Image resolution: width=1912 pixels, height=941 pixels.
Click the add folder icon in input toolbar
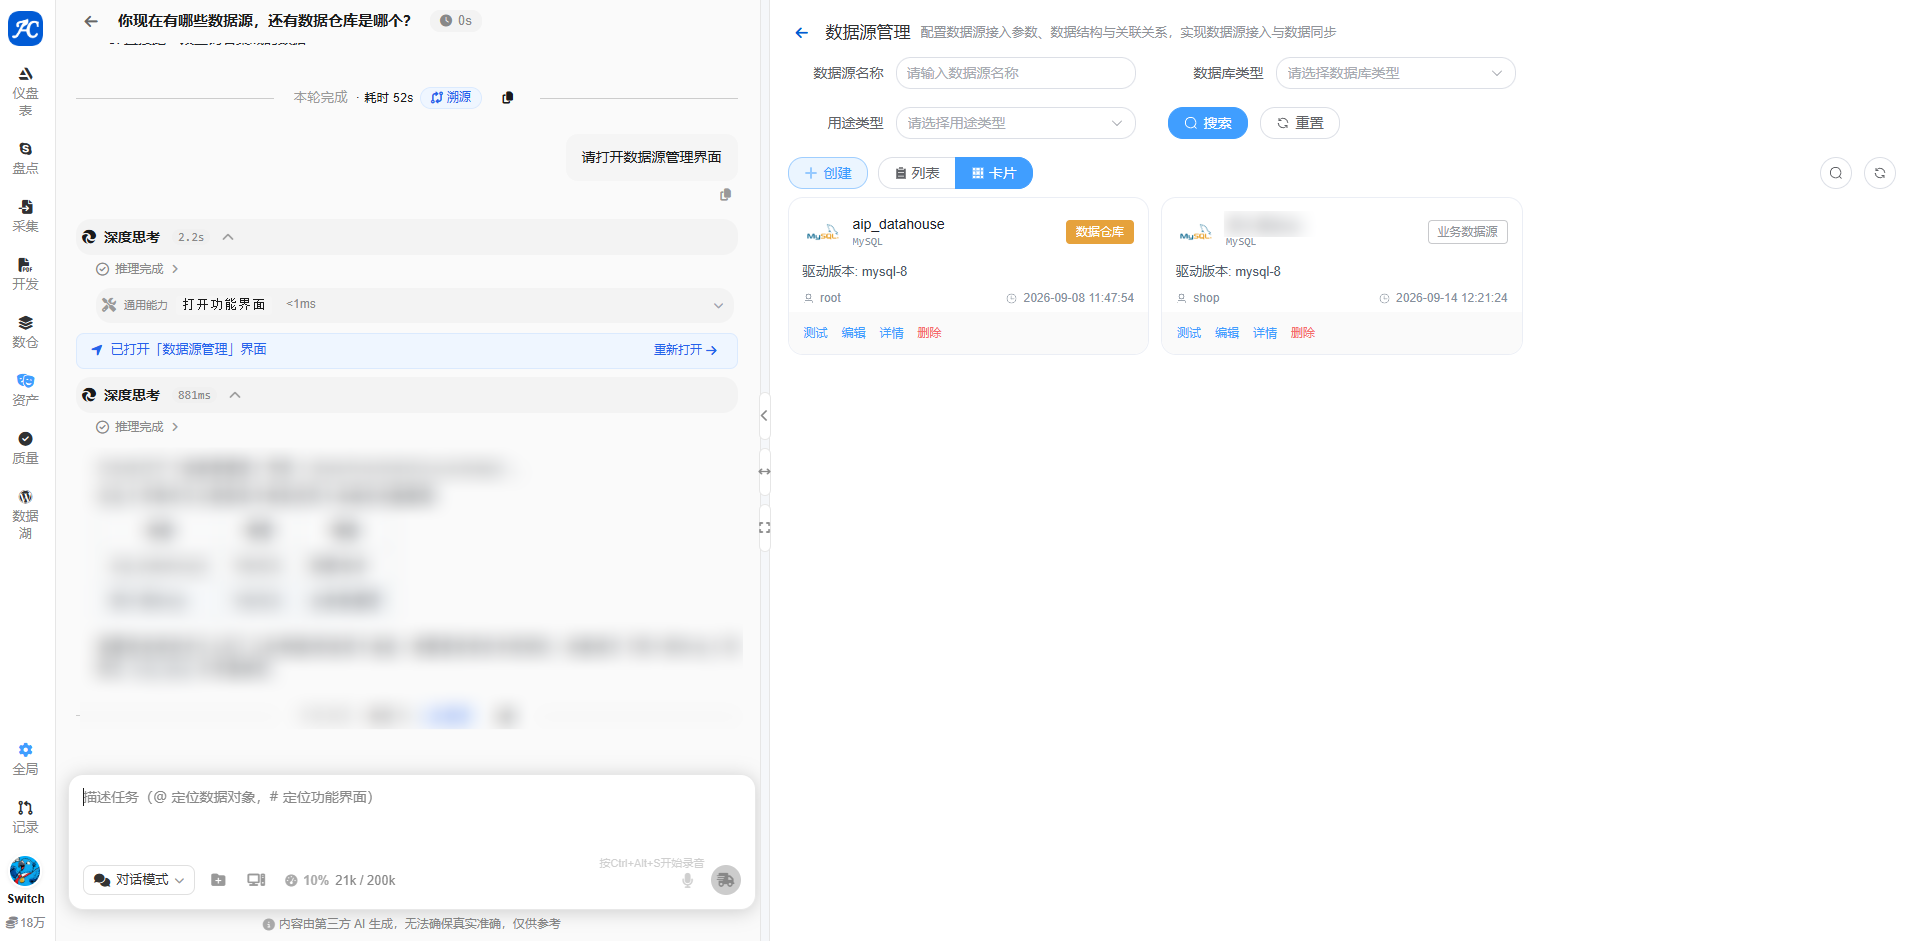tap(218, 880)
